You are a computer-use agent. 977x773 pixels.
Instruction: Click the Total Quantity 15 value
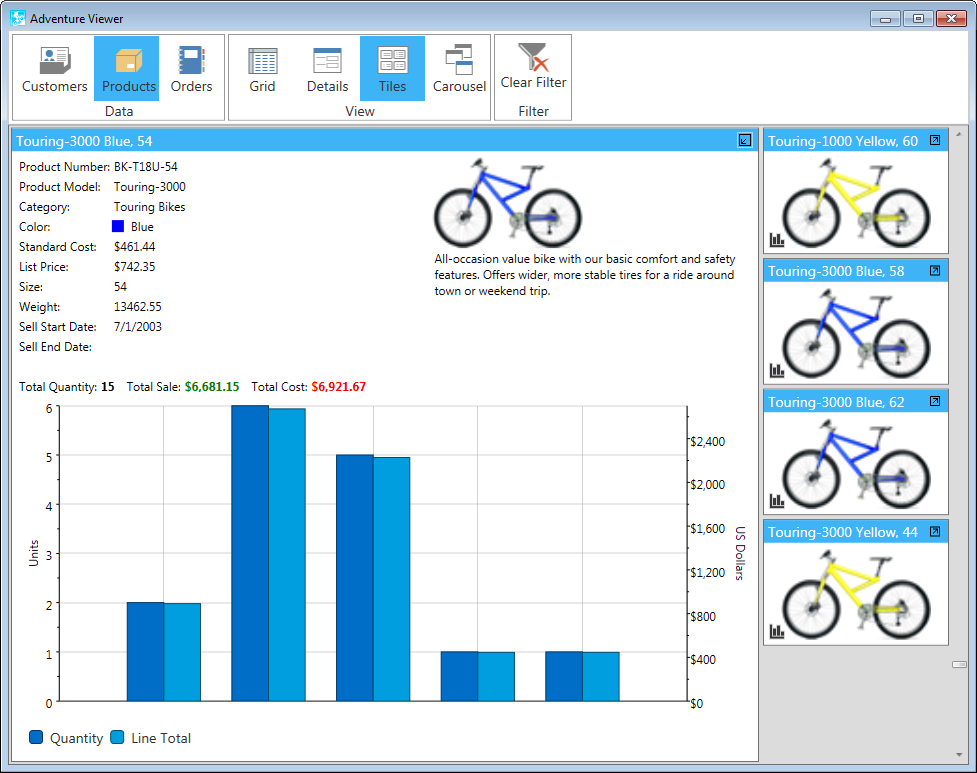pos(108,387)
